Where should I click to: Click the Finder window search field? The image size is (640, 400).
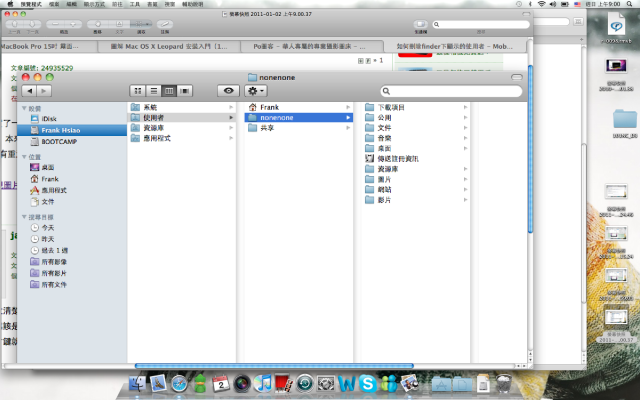tap(451, 91)
